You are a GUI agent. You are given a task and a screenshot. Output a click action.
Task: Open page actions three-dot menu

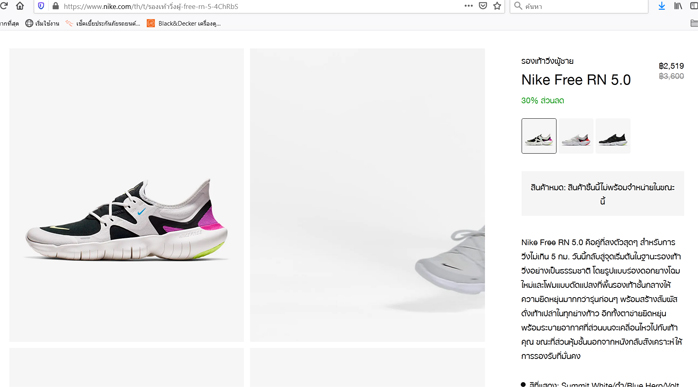tap(469, 6)
